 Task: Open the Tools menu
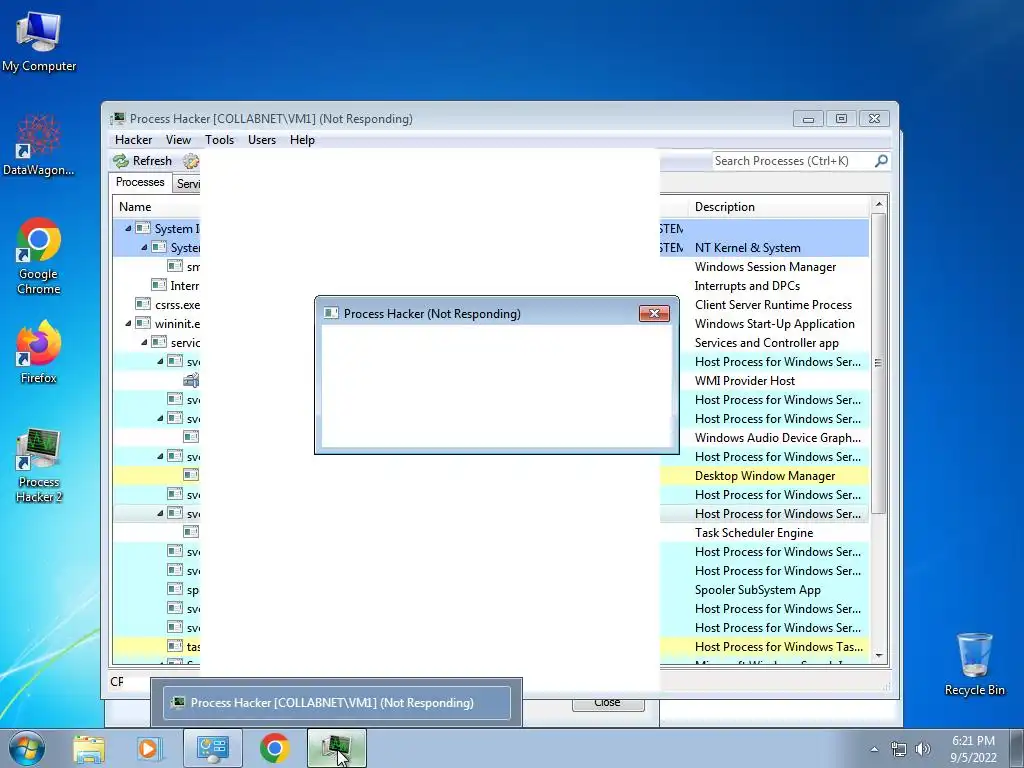[219, 140]
